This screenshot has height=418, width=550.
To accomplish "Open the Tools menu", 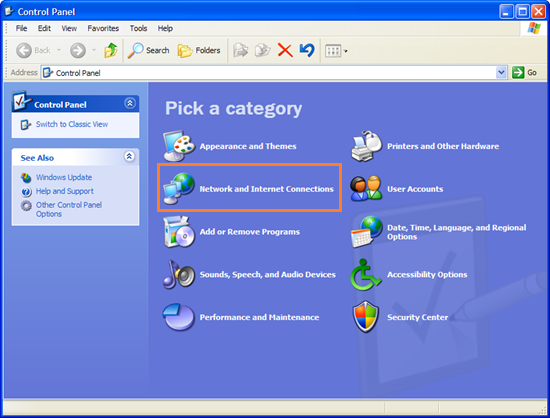I will (x=139, y=28).
